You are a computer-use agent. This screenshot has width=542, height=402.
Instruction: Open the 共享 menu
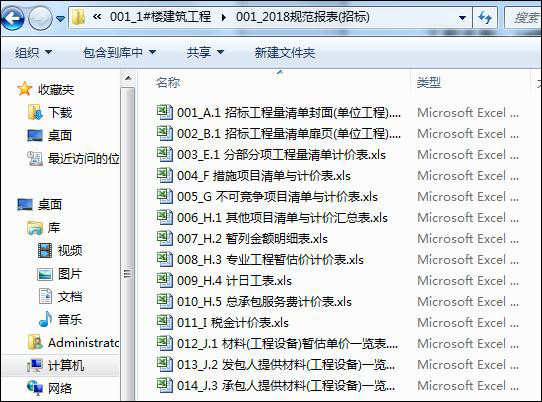pyautogui.click(x=205, y=53)
